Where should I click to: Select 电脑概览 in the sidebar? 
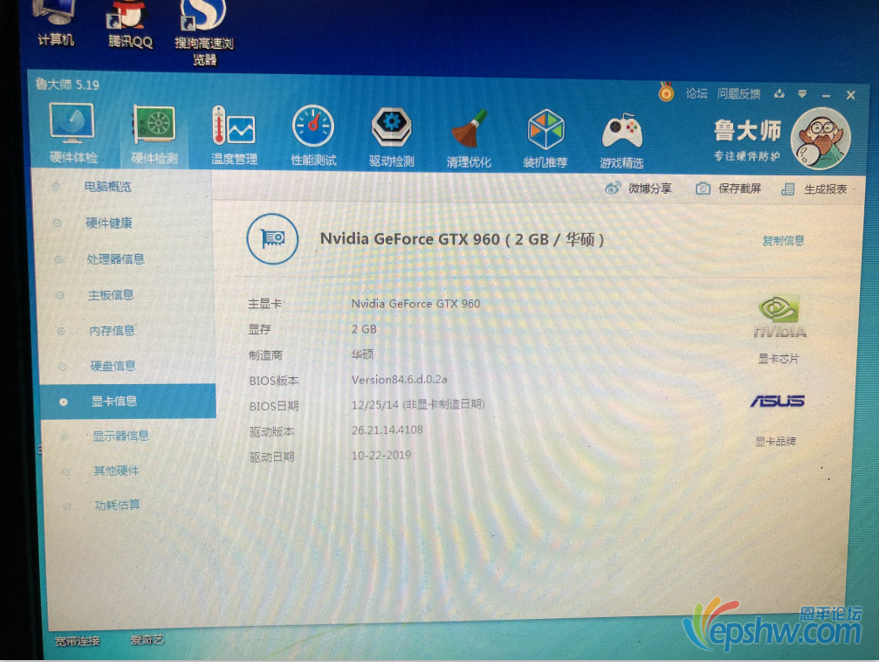pyautogui.click(x=107, y=187)
